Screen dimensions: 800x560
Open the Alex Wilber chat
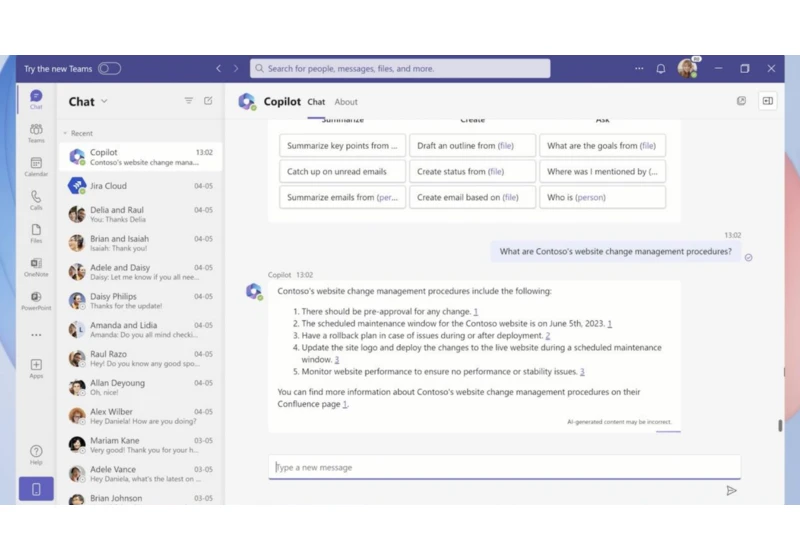140,416
